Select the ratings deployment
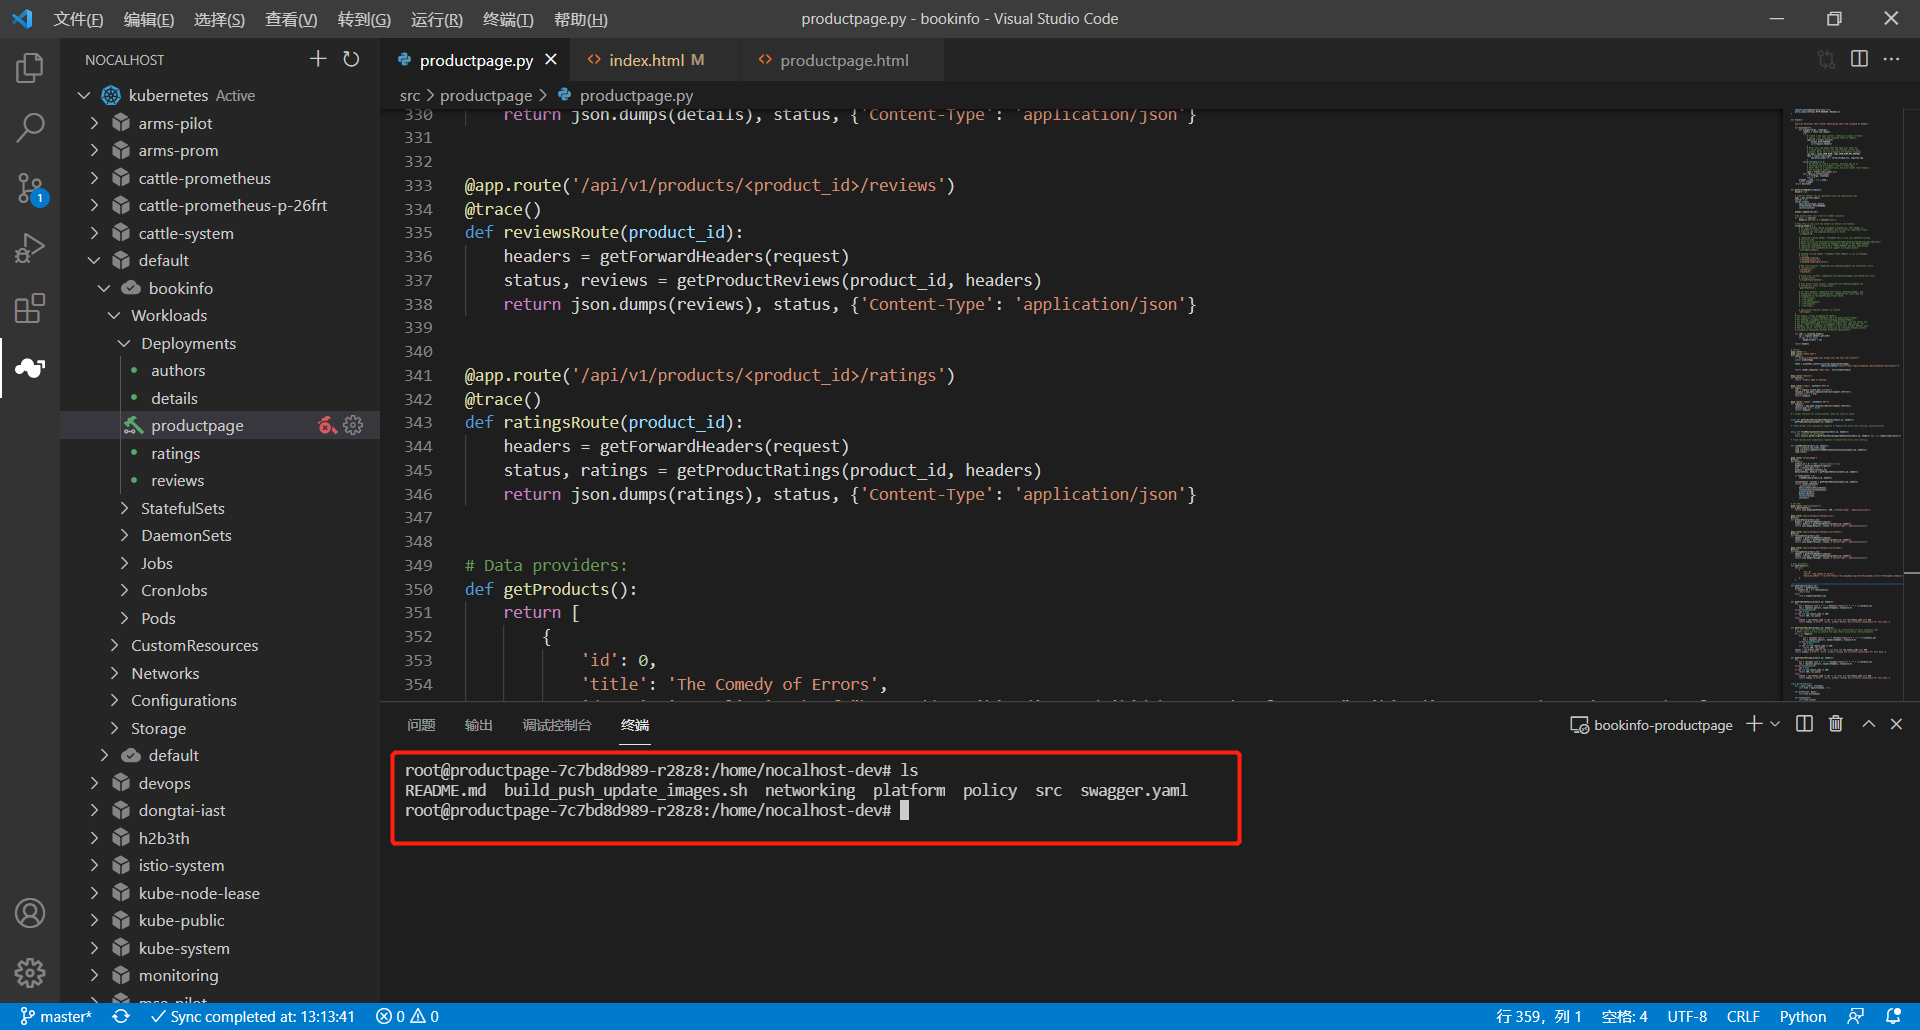Screen dimensions: 1920x1030 pos(175,453)
